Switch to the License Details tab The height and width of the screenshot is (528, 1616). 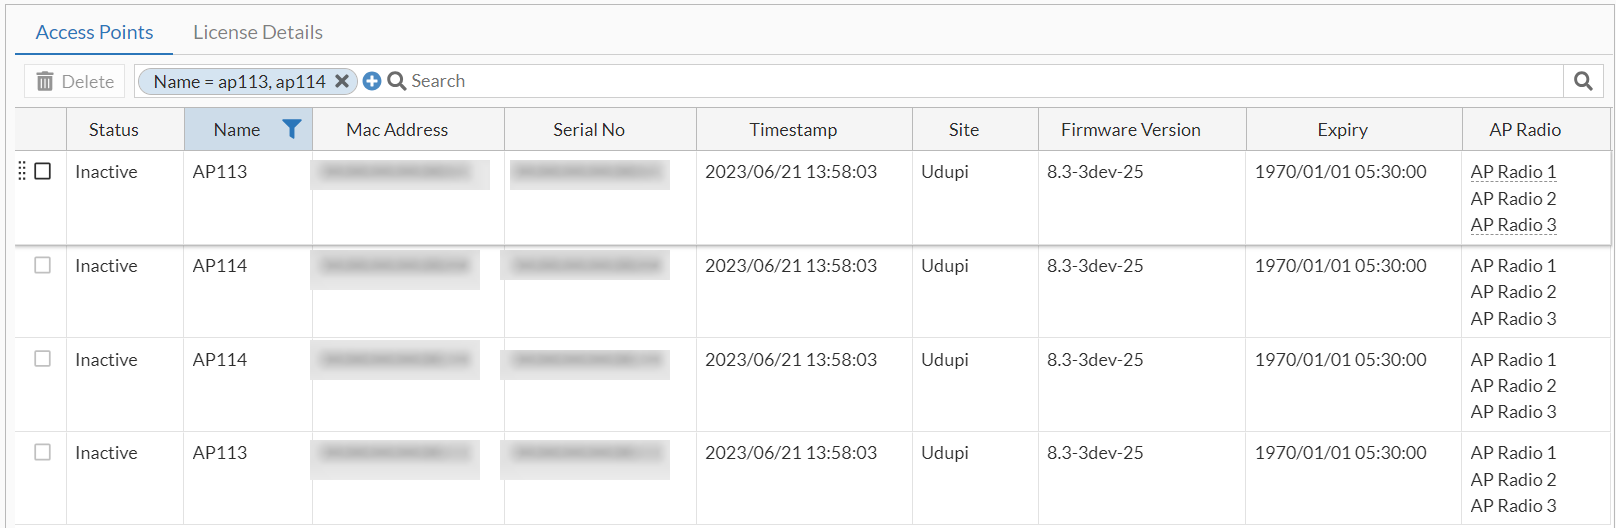click(258, 32)
